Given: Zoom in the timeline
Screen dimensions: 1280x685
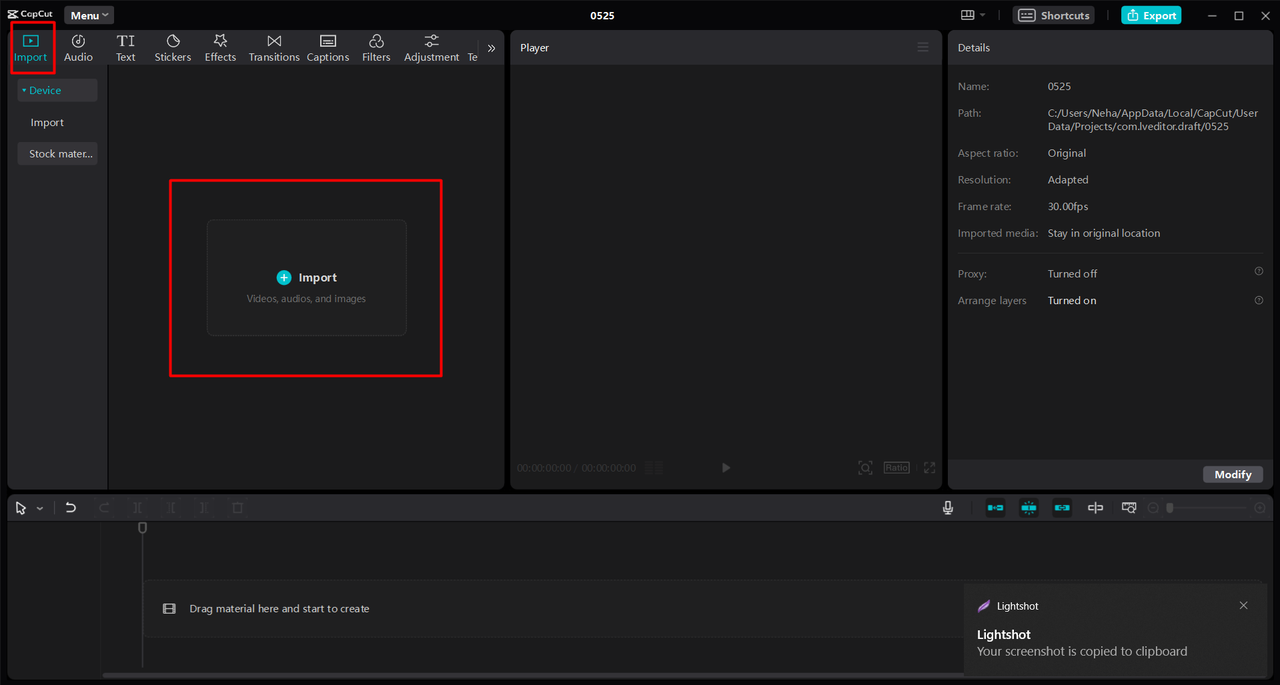Looking at the screenshot, I should [1260, 508].
